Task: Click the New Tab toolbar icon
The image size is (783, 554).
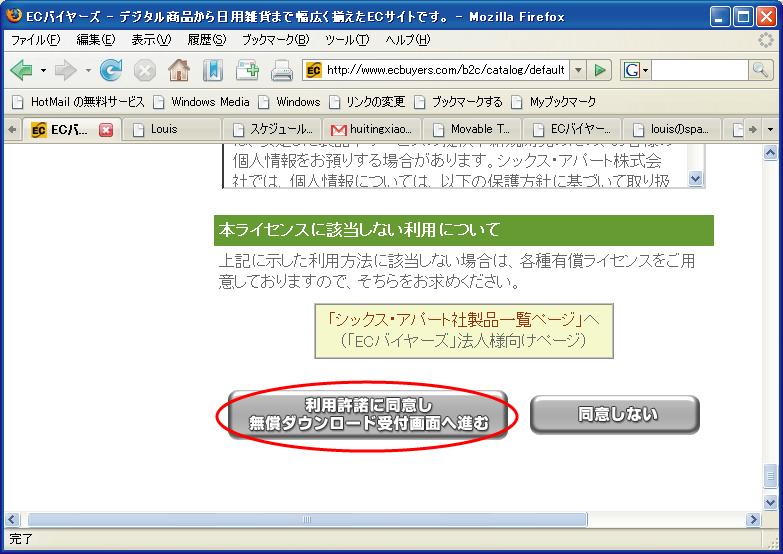Action: point(247,70)
